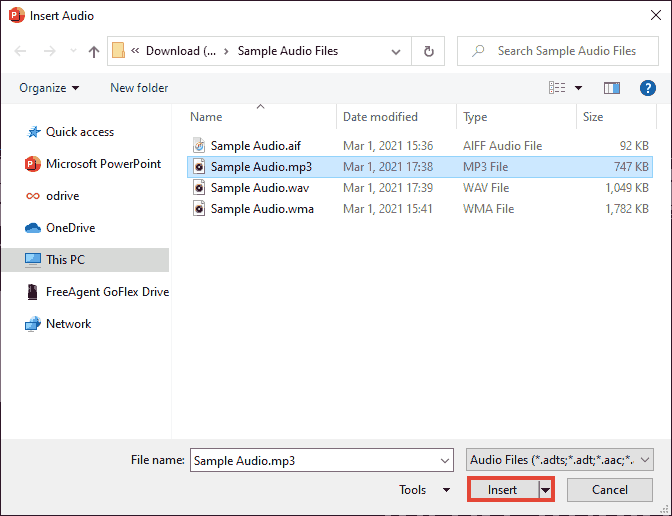This screenshot has height=516, width=672.
Task: Select Network in navigation pane
Action: click(x=68, y=324)
